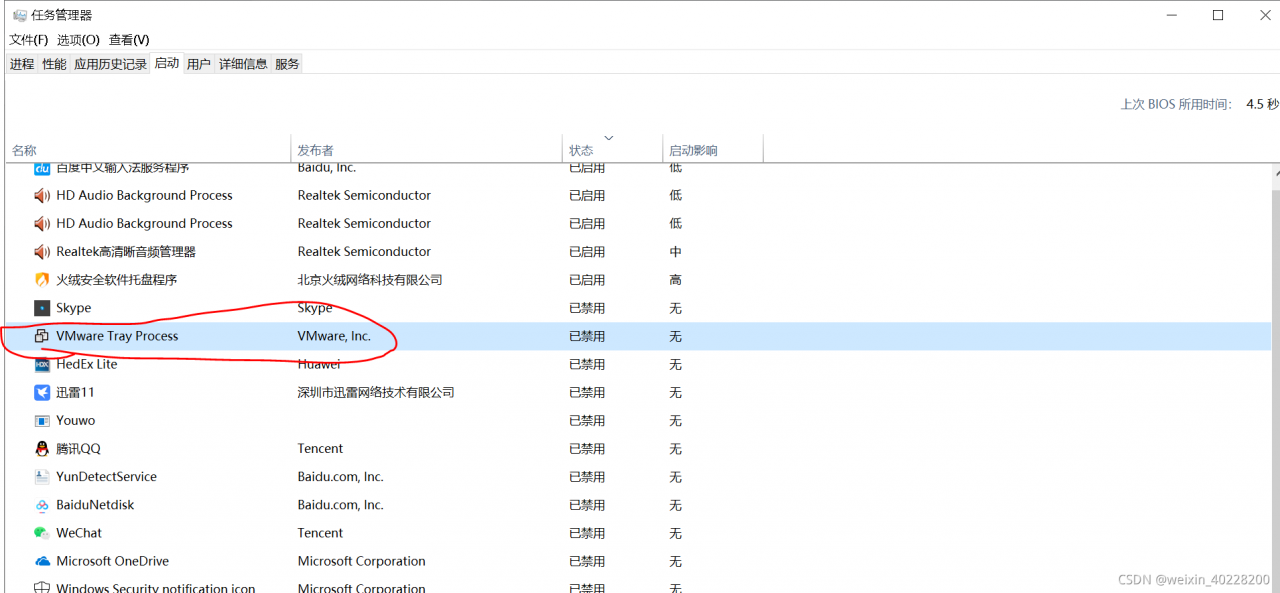The width and height of the screenshot is (1280, 593).
Task: Click the 迅雷11 bird icon
Action: point(42,392)
